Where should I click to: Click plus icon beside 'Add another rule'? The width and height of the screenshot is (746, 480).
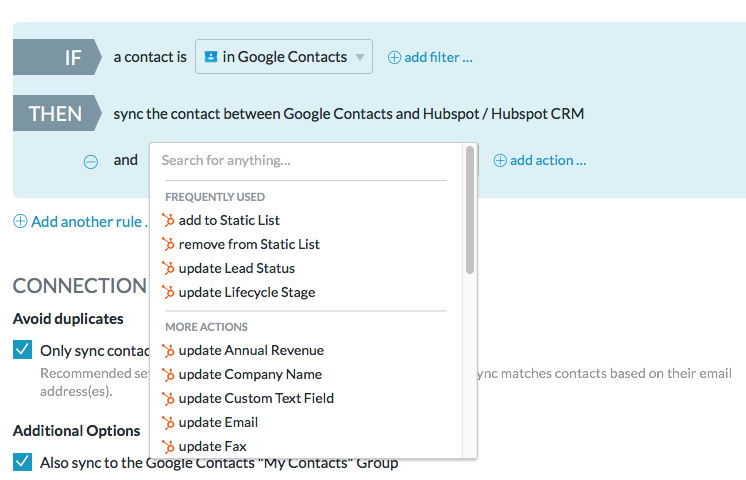coord(20,221)
